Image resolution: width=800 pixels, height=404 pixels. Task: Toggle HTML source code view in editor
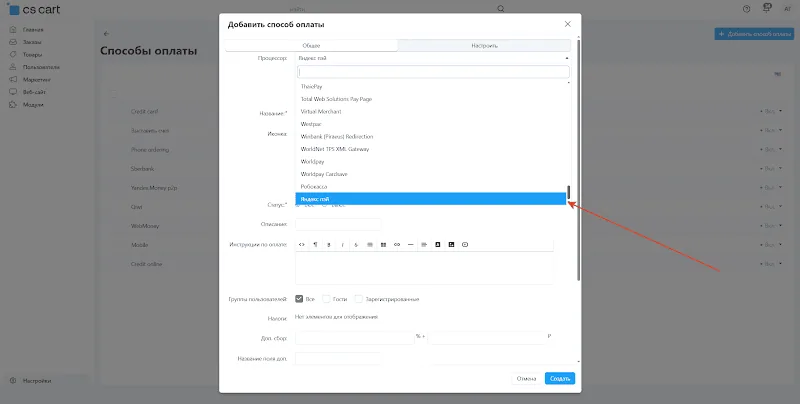click(302, 245)
